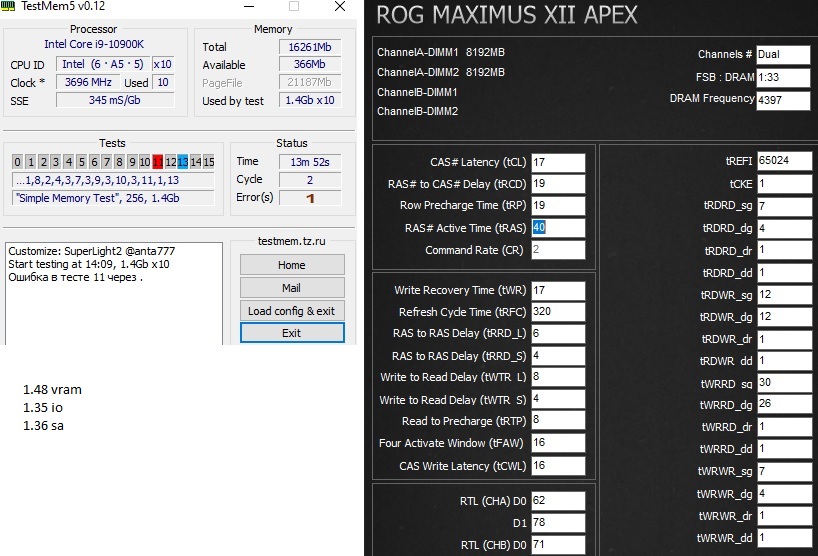
Task: Click the Intel Core i9-10900K processor name
Action: 94,44
